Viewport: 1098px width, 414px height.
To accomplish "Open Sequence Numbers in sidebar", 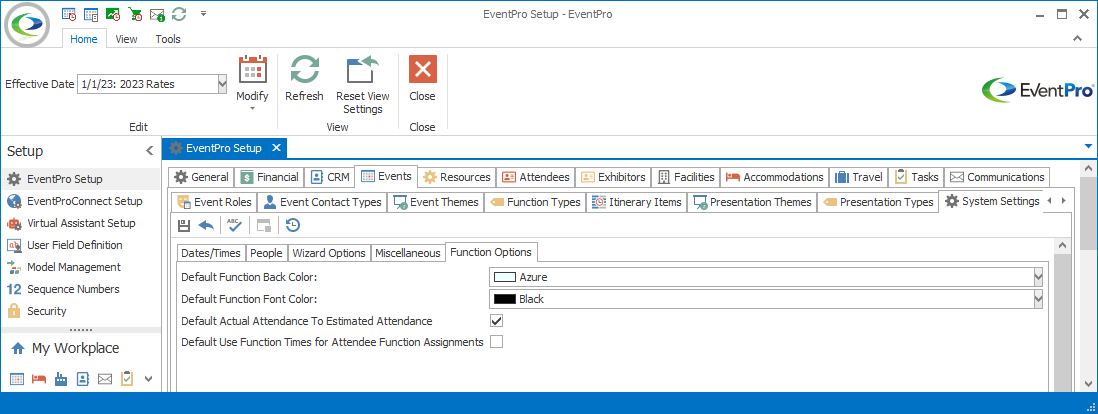I will (81, 289).
